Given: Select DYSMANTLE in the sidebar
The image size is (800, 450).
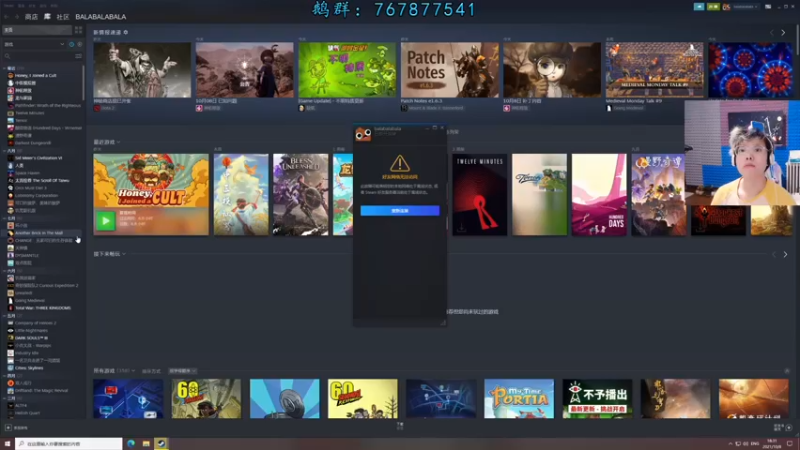Looking at the screenshot, I should [x=27, y=255].
